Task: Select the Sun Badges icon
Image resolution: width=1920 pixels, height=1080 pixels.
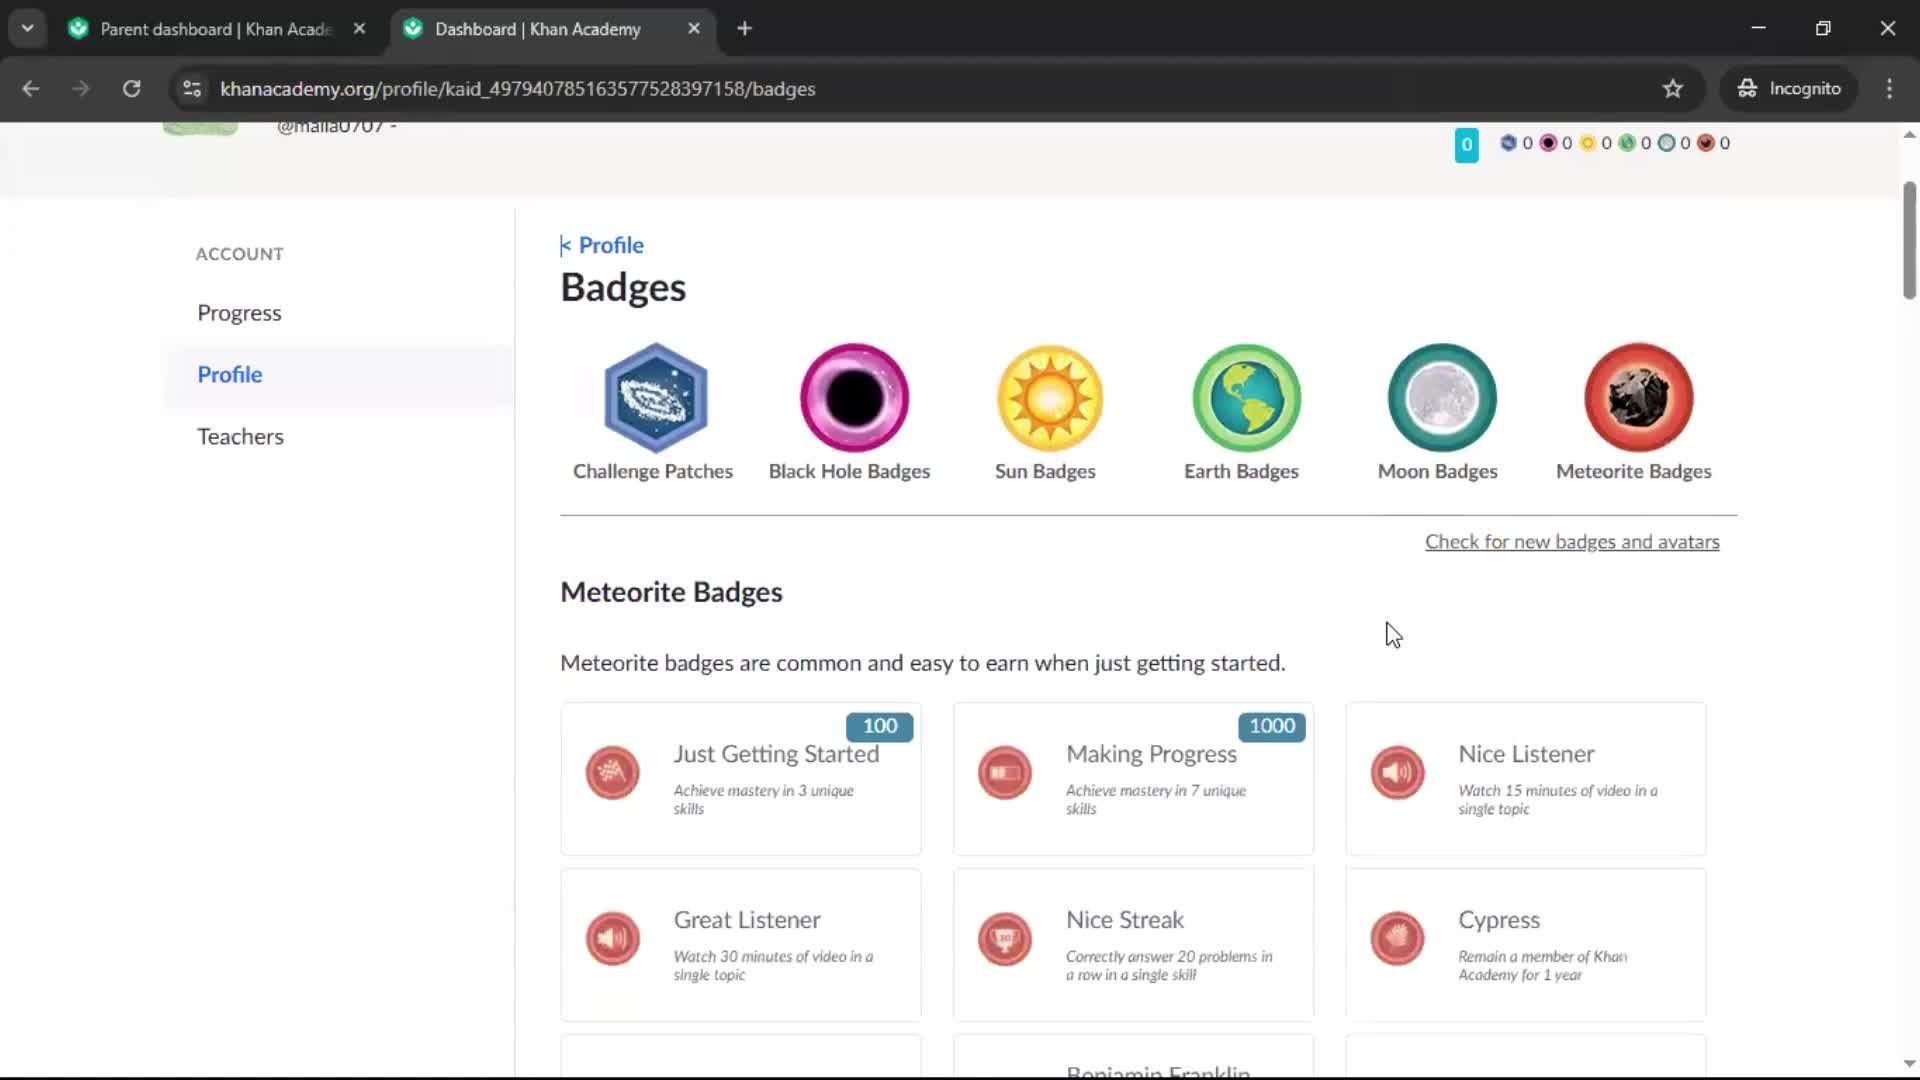Action: tap(1050, 398)
